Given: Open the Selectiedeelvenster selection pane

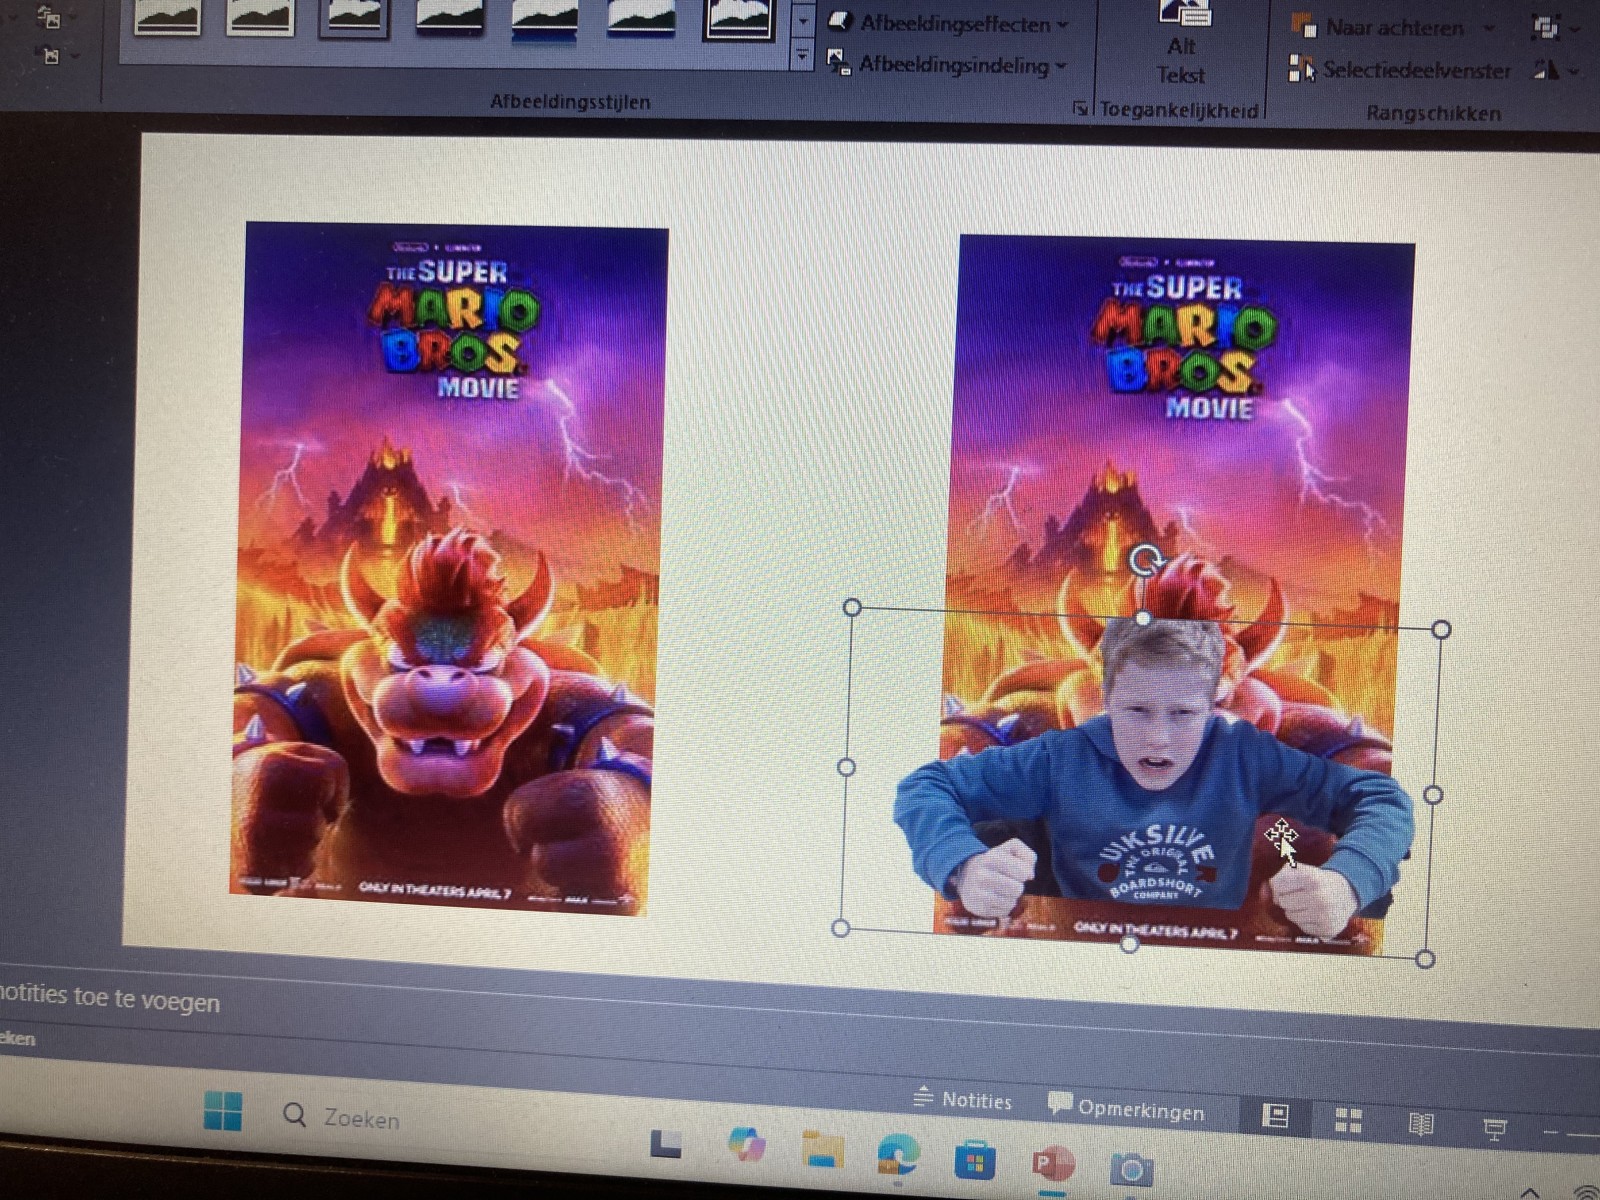Looking at the screenshot, I should click(x=1402, y=70).
